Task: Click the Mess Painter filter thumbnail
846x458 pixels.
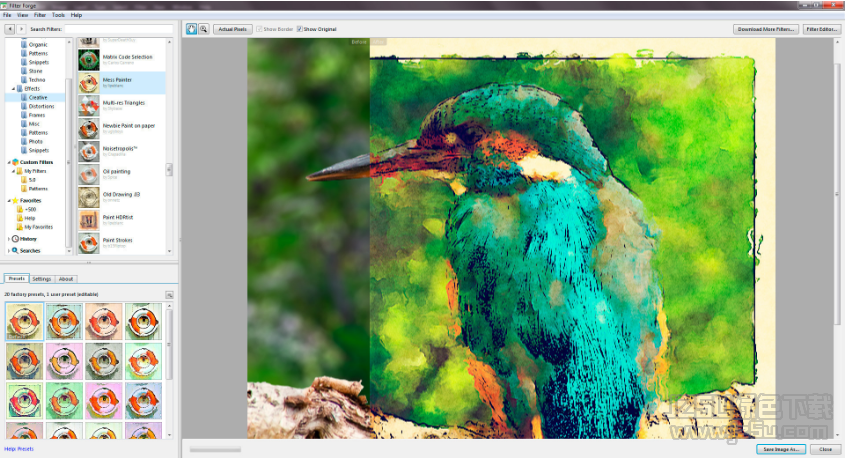Action: 88,83
